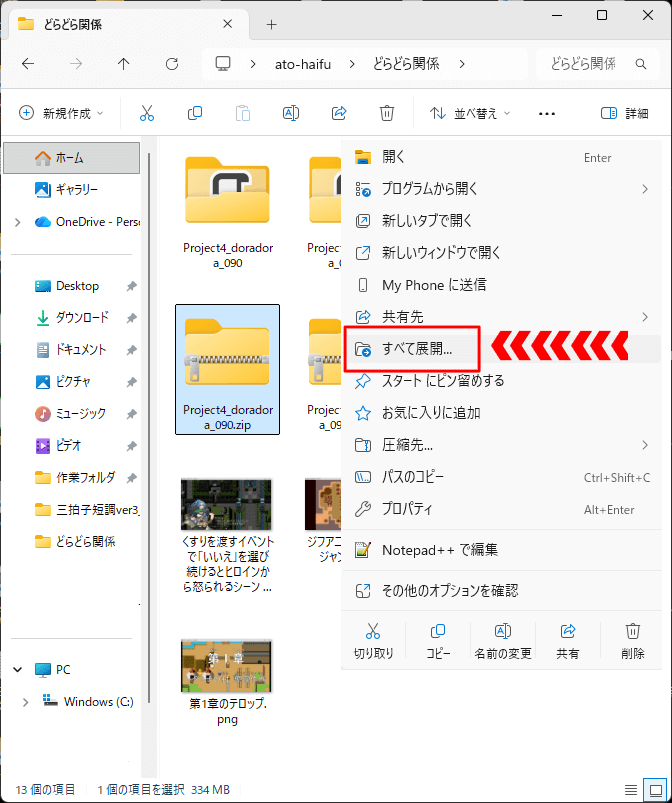Go up one folder level

[x=124, y=64]
